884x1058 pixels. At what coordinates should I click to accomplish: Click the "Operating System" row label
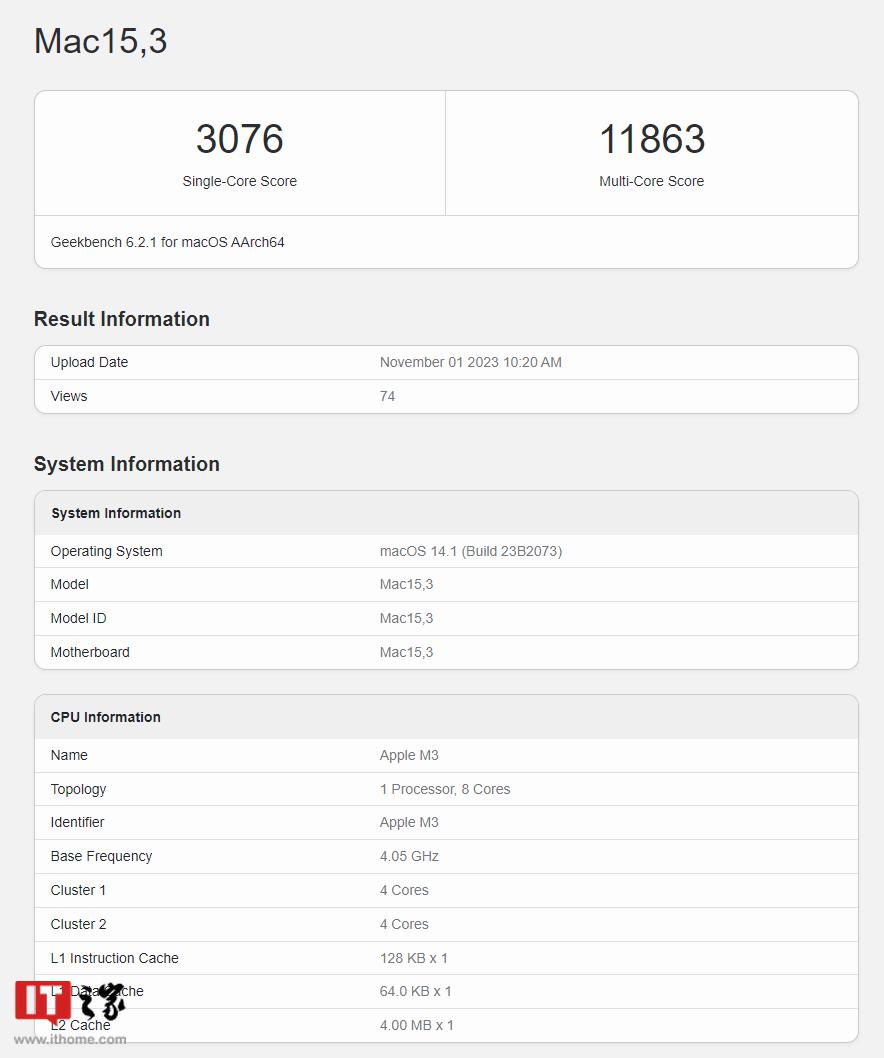107,551
